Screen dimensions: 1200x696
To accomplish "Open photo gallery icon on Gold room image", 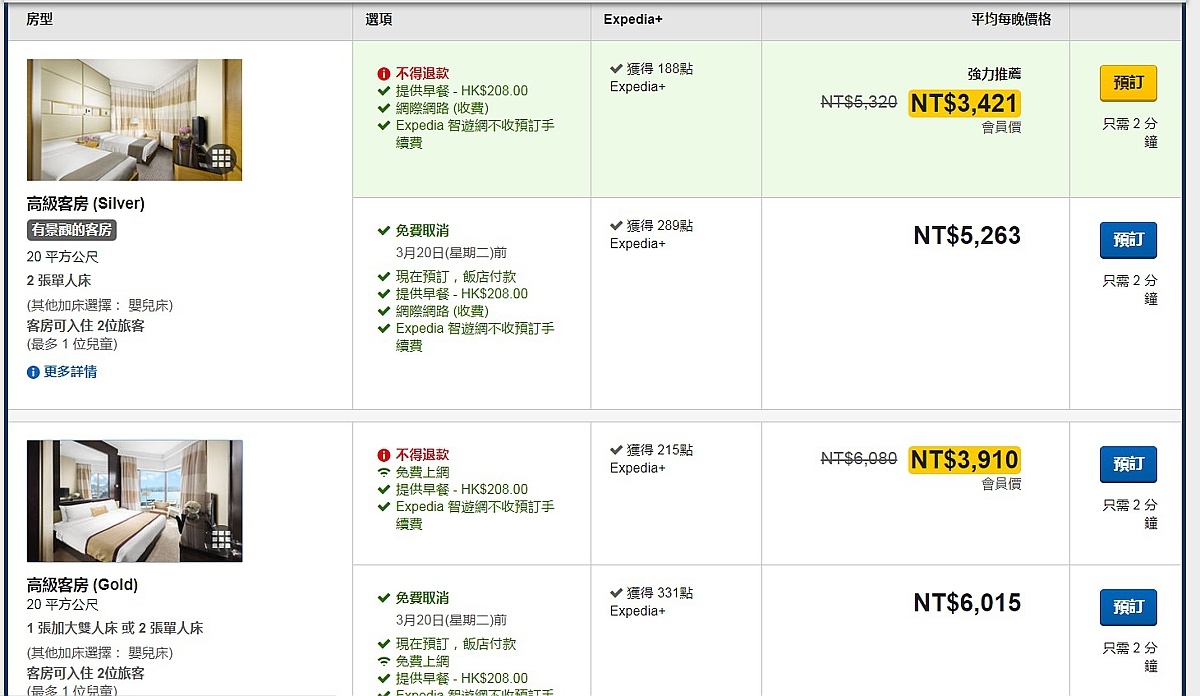I will tap(221, 539).
